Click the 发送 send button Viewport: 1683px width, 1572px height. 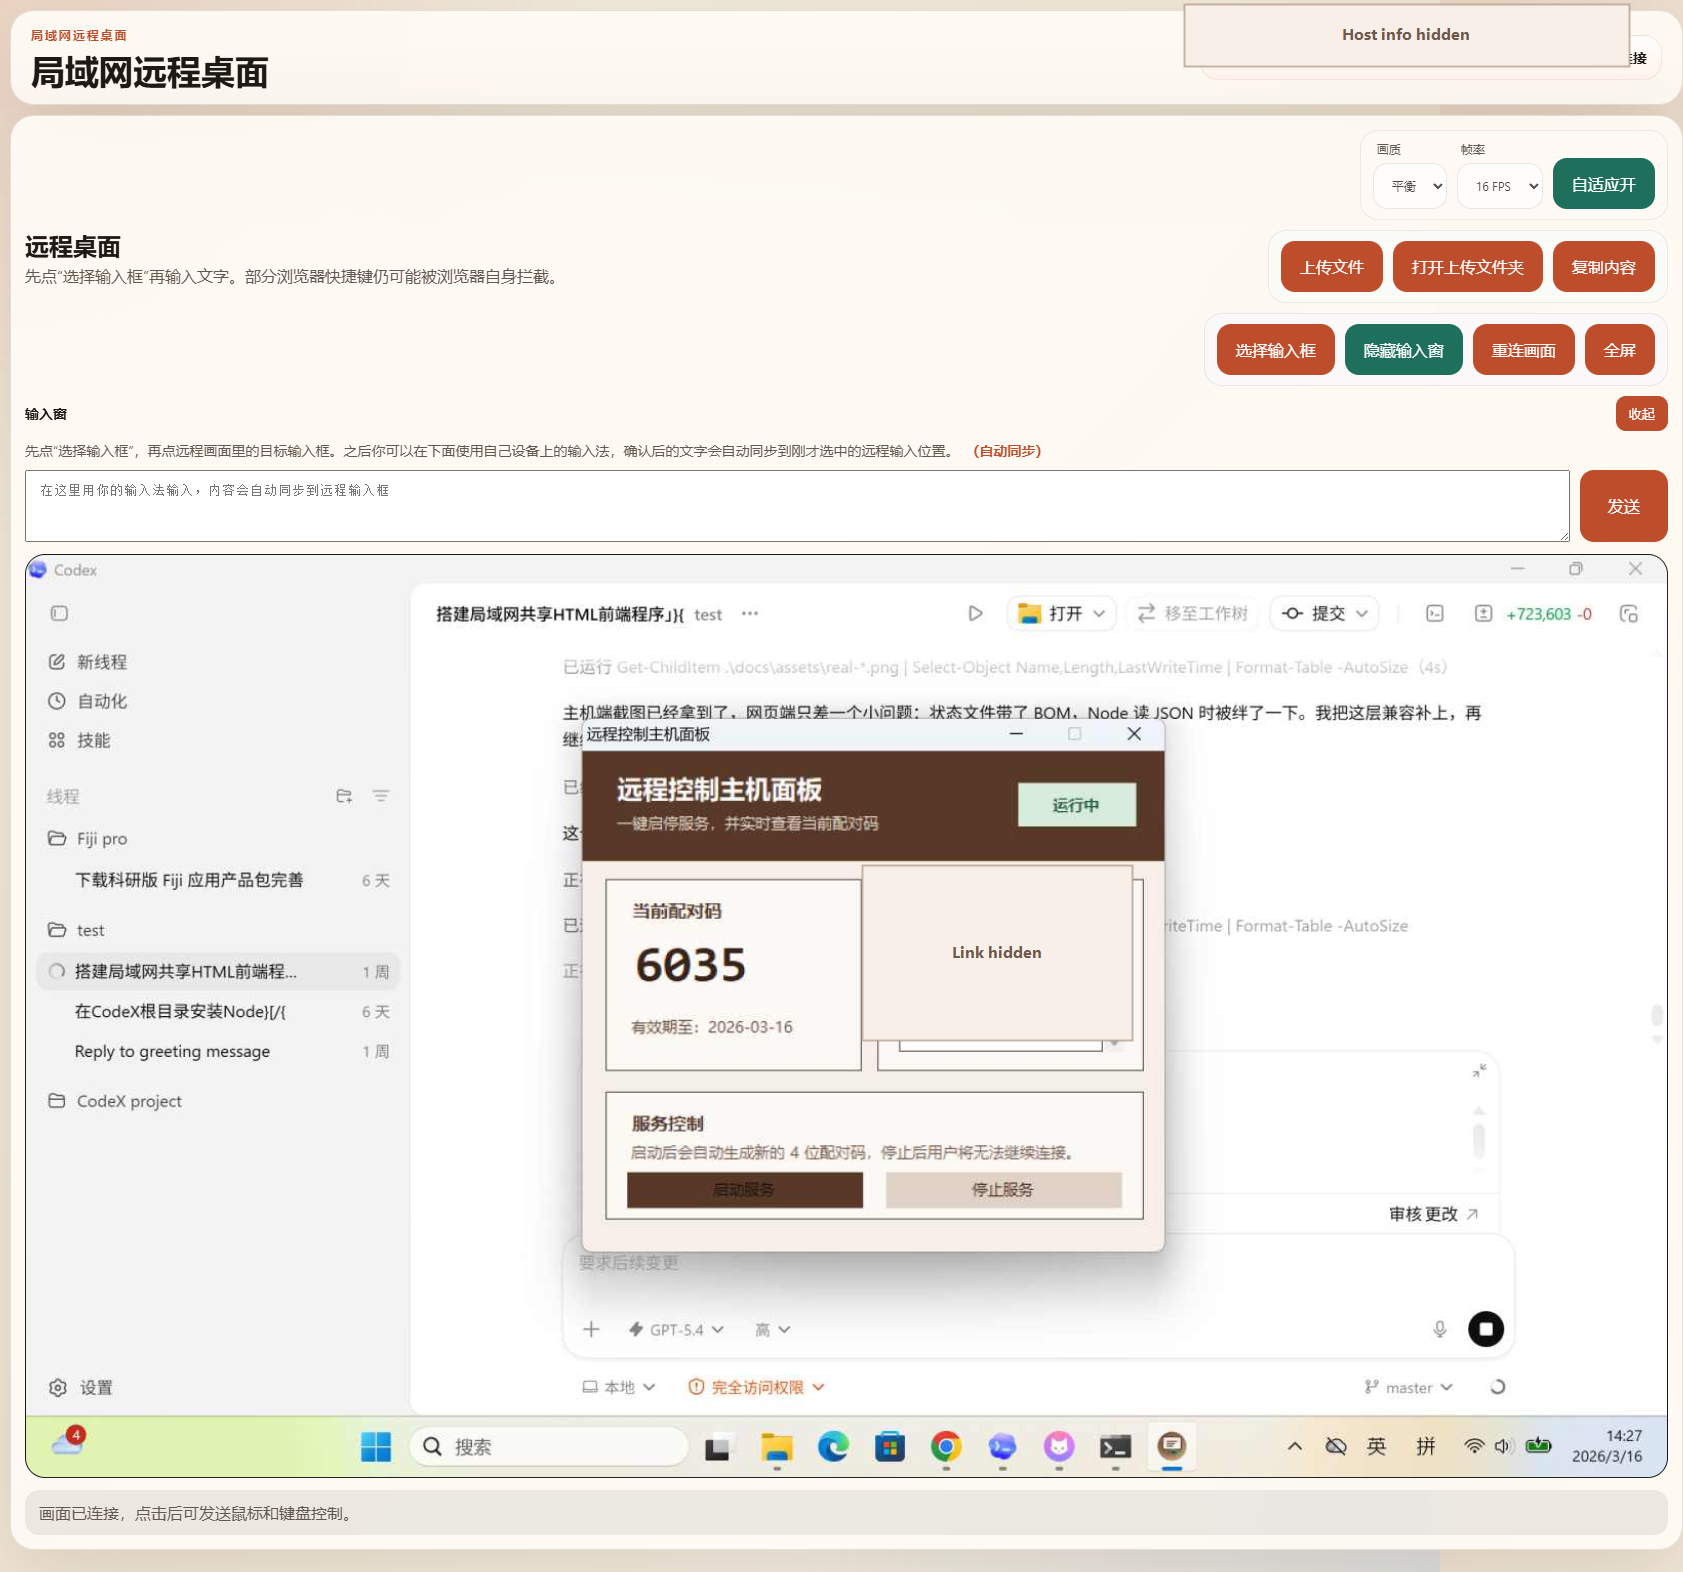[1622, 505]
